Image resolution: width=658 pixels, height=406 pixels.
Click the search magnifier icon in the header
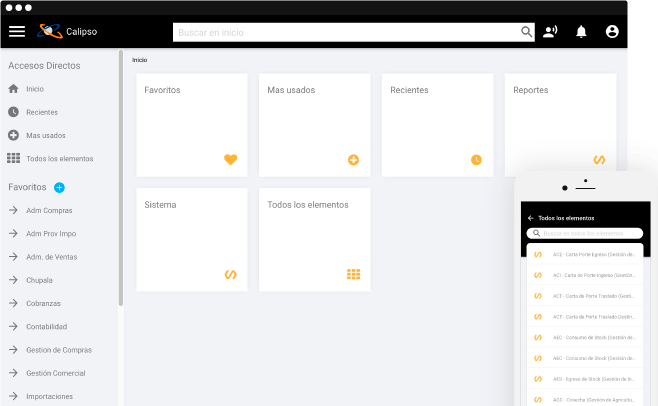(x=526, y=32)
